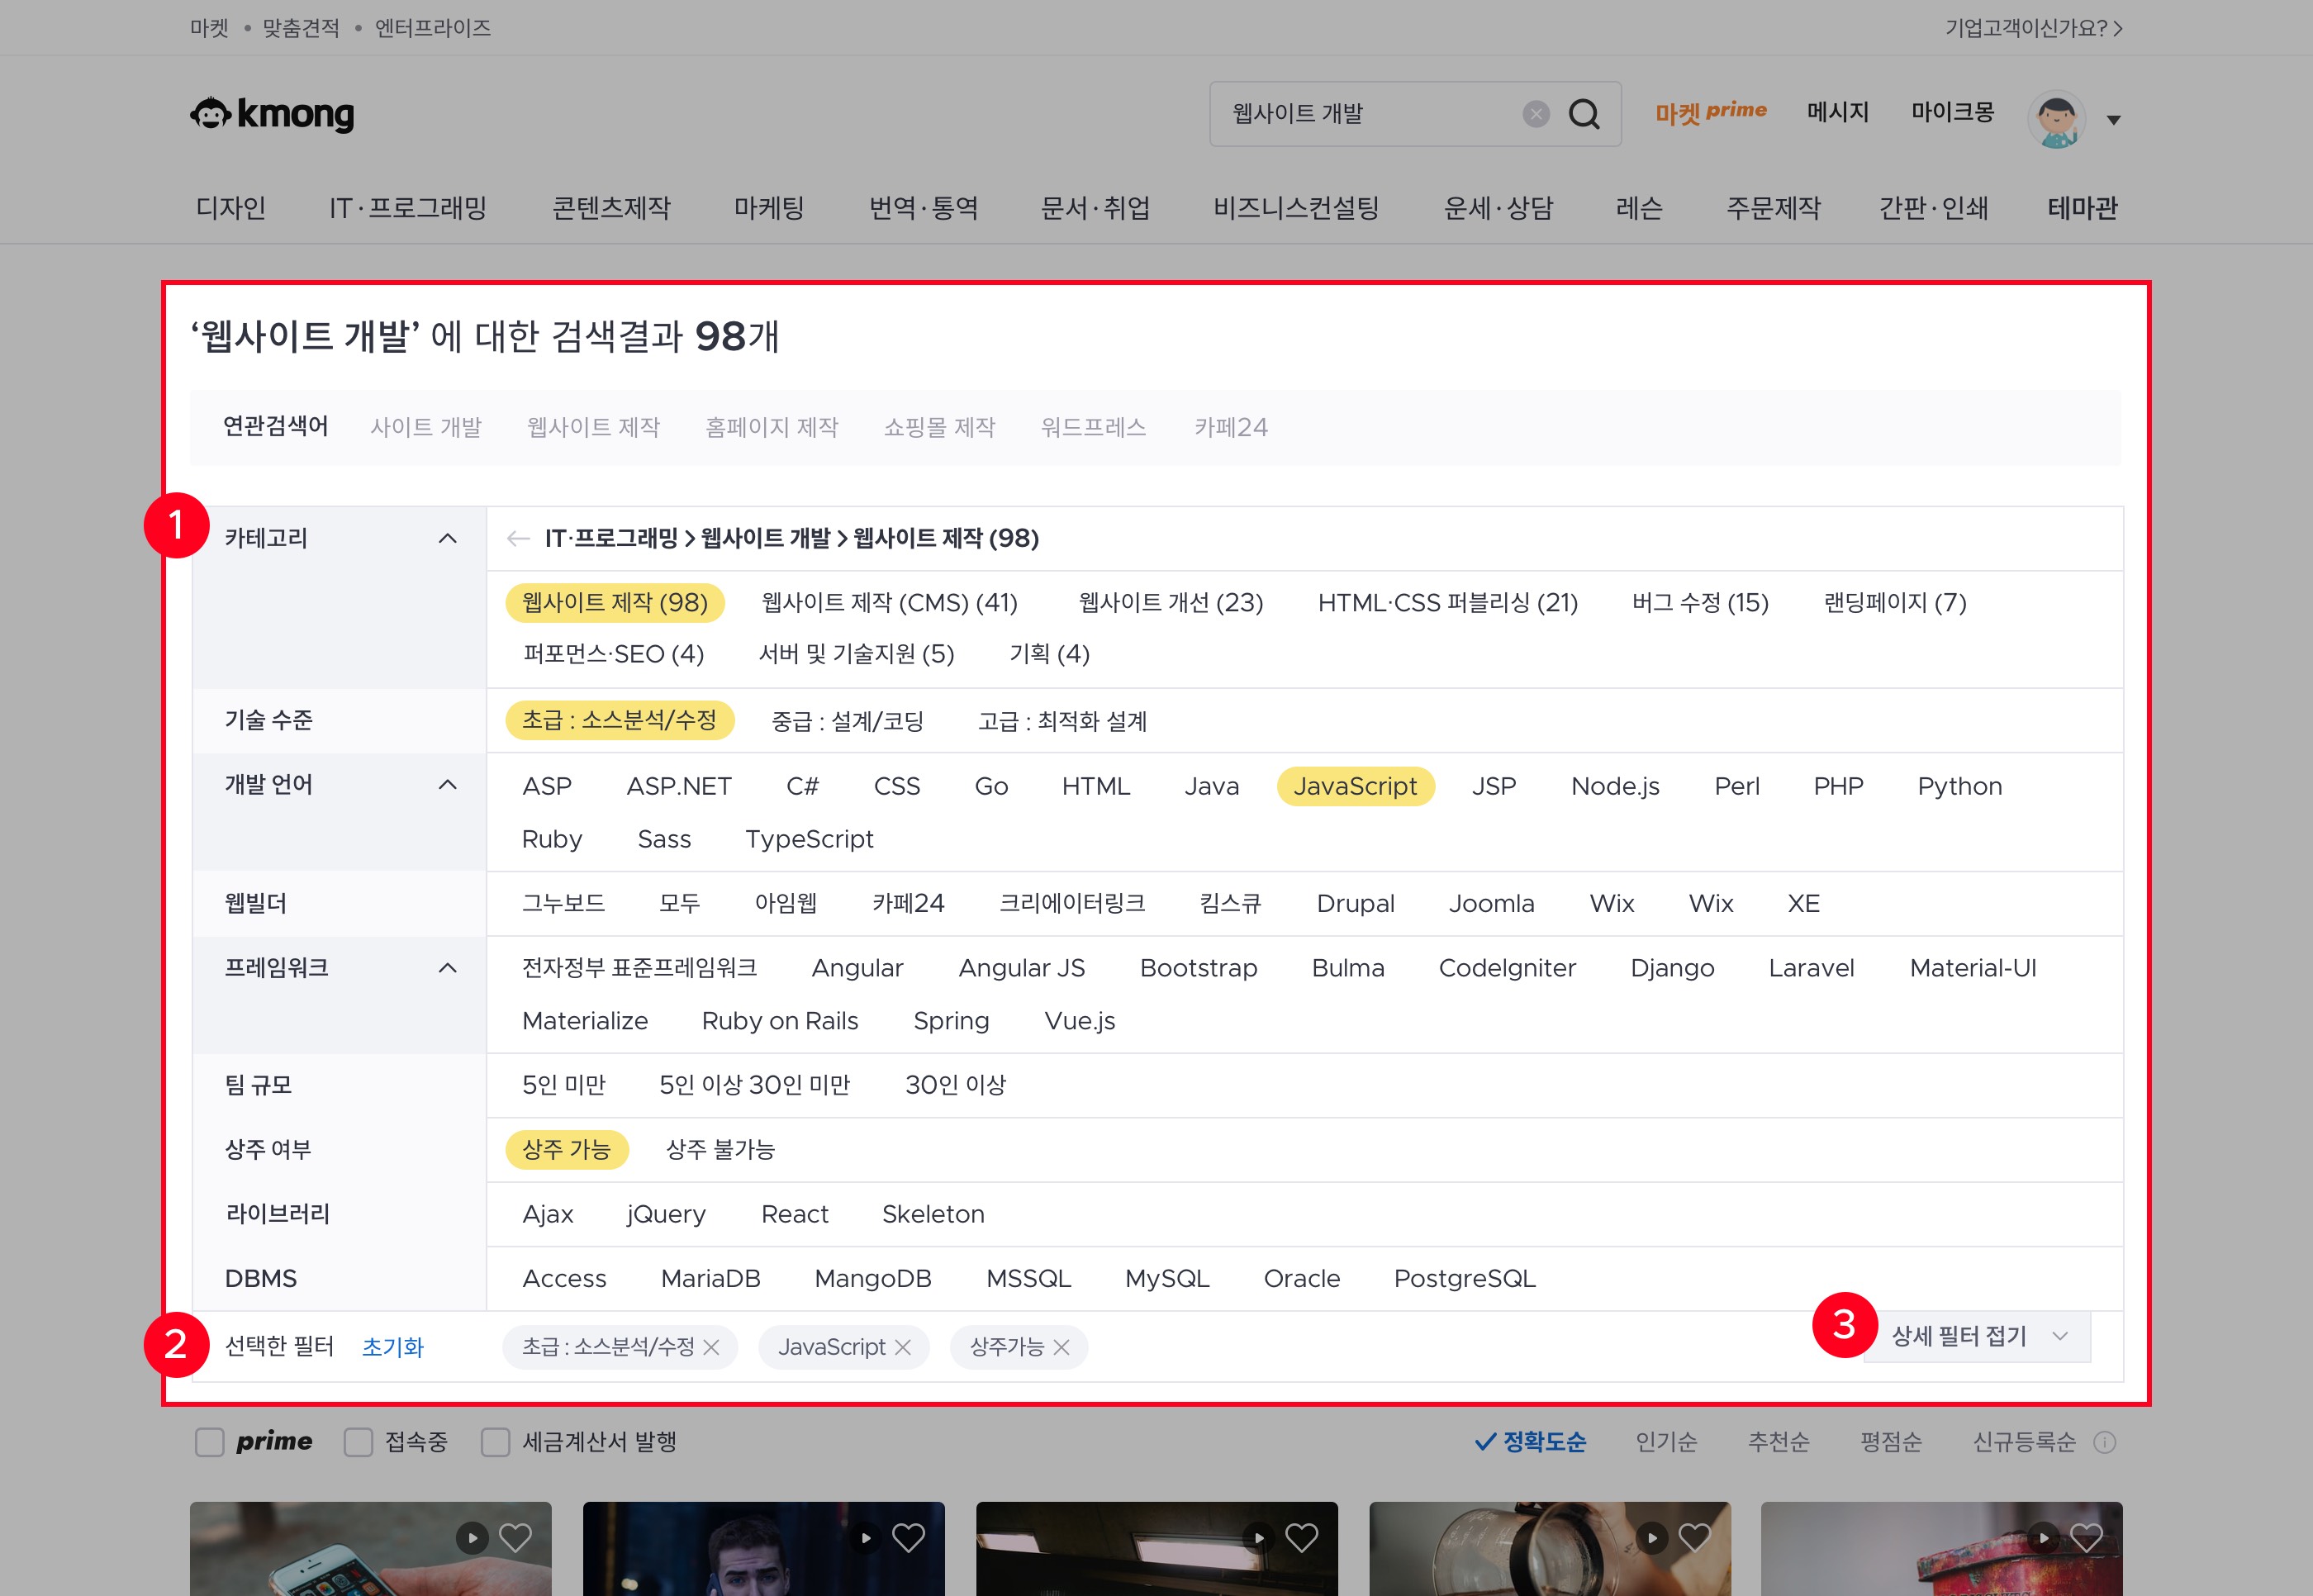Remove the JavaScript selected filter chip
The height and width of the screenshot is (1596, 2313).
tap(903, 1347)
